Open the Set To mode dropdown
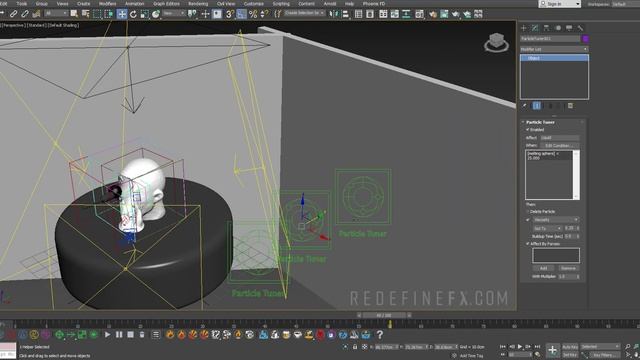 [548, 228]
